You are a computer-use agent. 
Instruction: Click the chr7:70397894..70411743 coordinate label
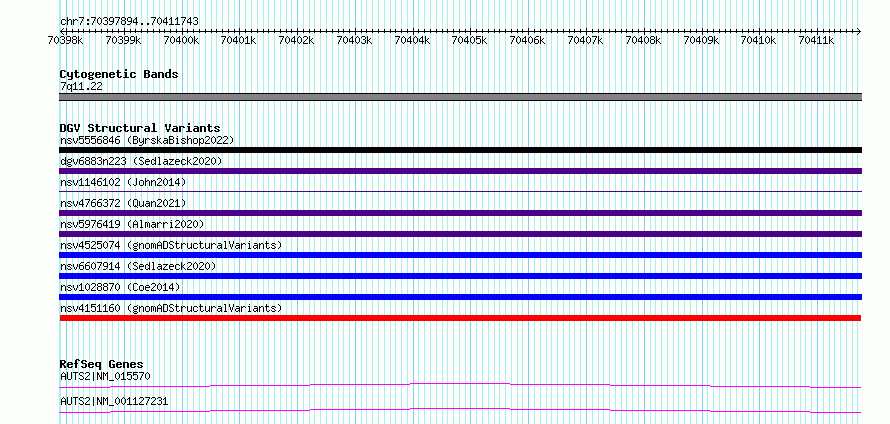coord(129,21)
